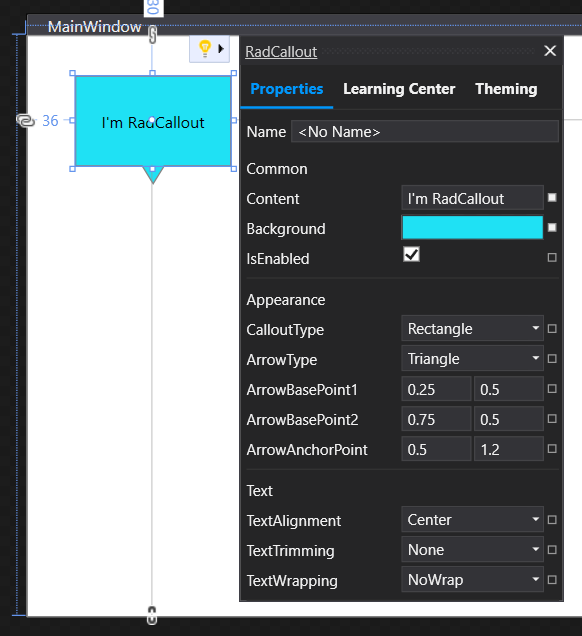This screenshot has height=636, width=582.
Task: Expand the quick actions arrow beside the lightbulb
Action: (x=221, y=49)
